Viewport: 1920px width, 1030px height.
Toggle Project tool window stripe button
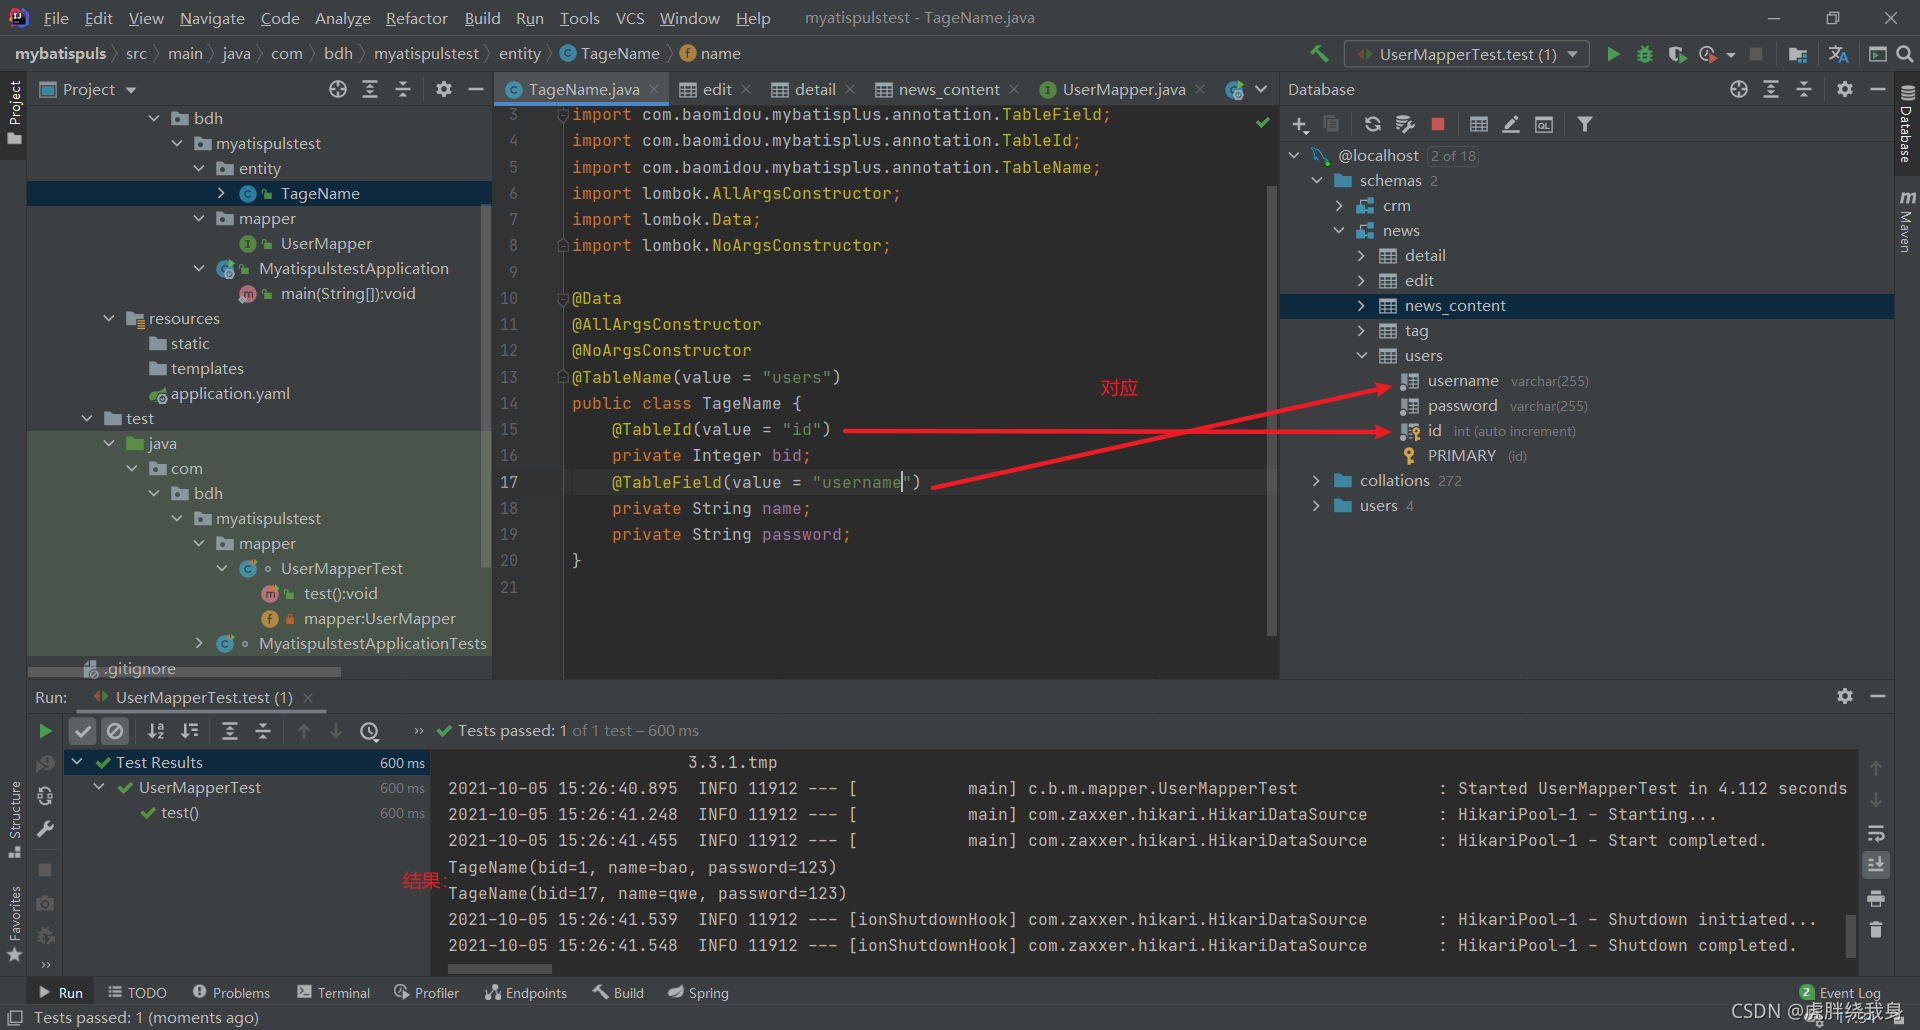point(14,111)
